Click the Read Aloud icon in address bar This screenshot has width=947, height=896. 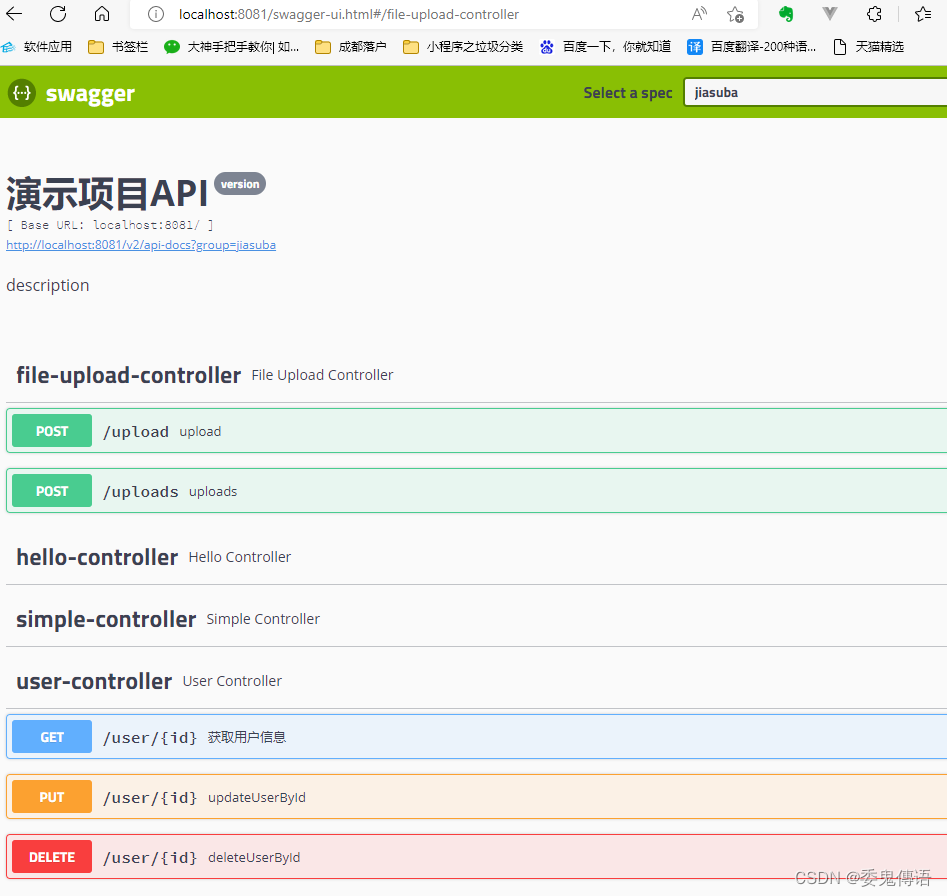[x=698, y=14]
